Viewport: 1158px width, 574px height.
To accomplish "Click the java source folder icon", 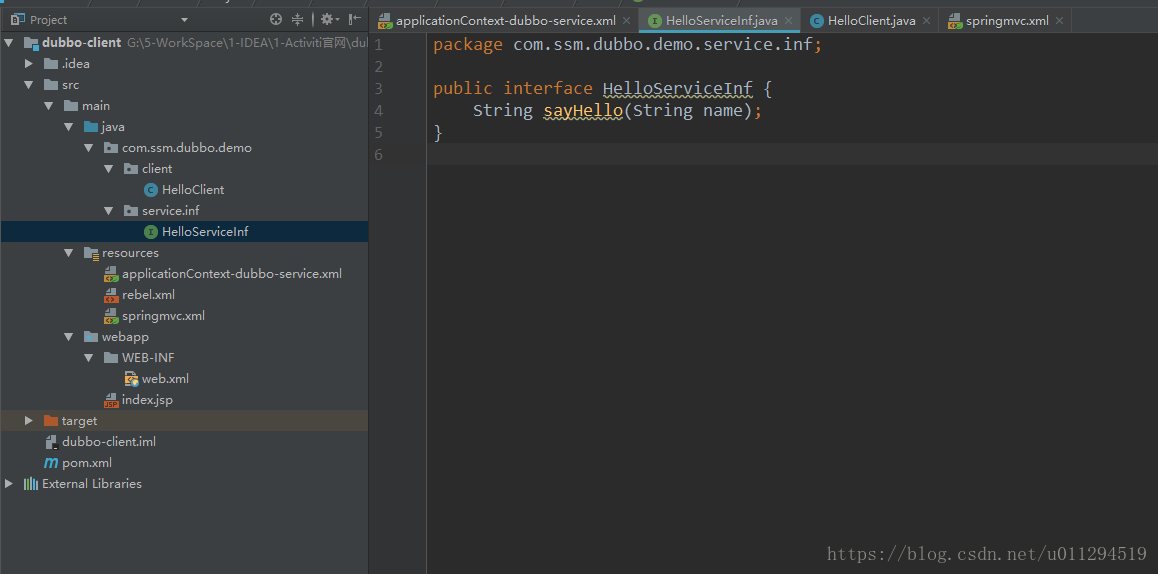I will pyautogui.click(x=91, y=127).
